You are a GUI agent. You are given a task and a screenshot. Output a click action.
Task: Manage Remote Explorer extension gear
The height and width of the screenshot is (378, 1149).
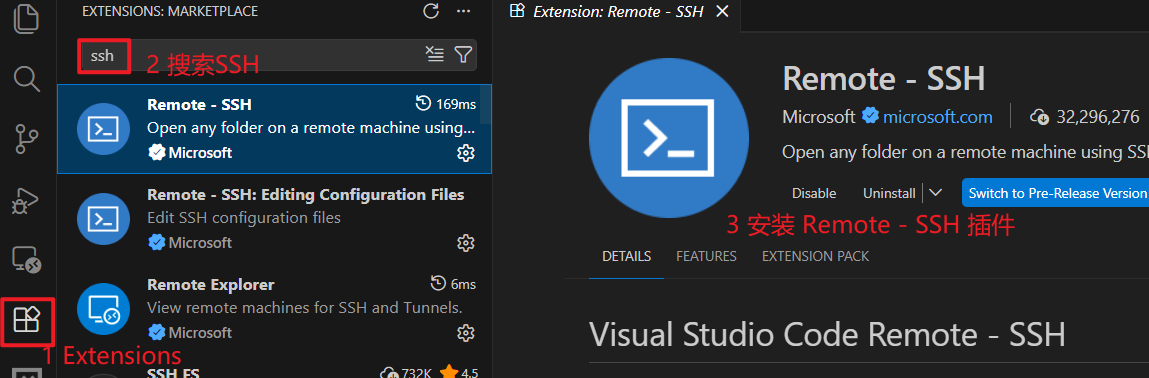click(465, 333)
